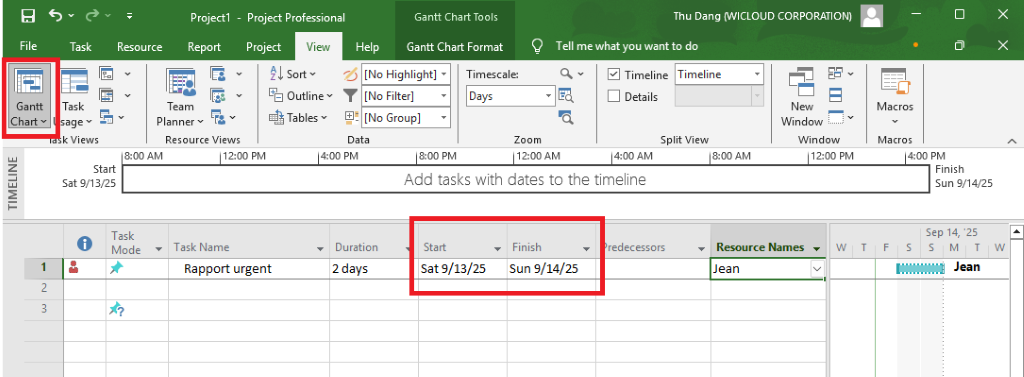The height and width of the screenshot is (377, 1024).
Task: Open the Outline menu
Action: coord(300,95)
